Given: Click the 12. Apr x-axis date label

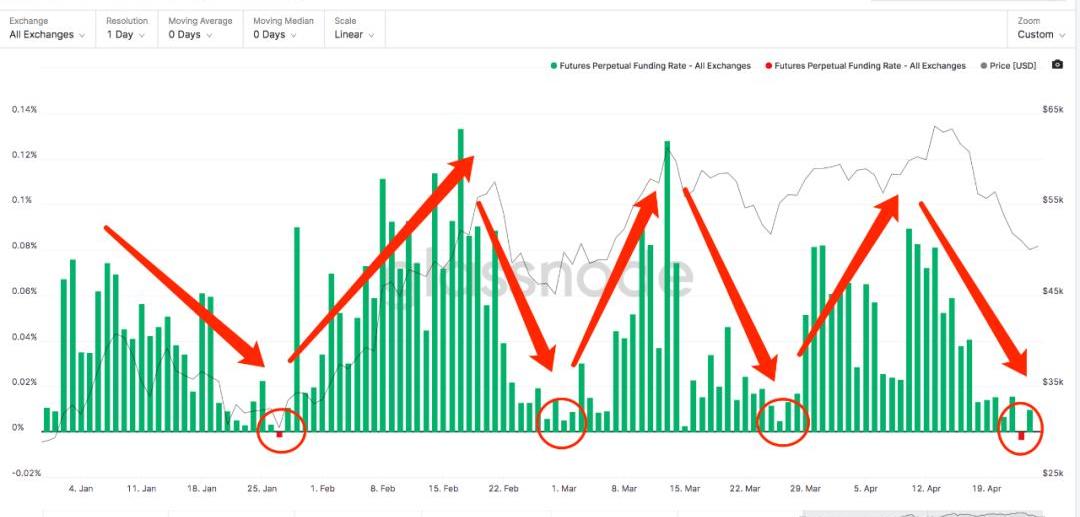Looking at the screenshot, I should click(x=927, y=489).
